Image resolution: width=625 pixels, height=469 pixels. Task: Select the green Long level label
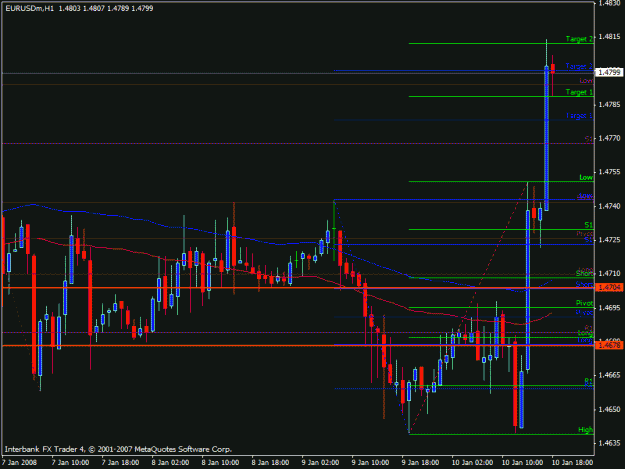585,333
